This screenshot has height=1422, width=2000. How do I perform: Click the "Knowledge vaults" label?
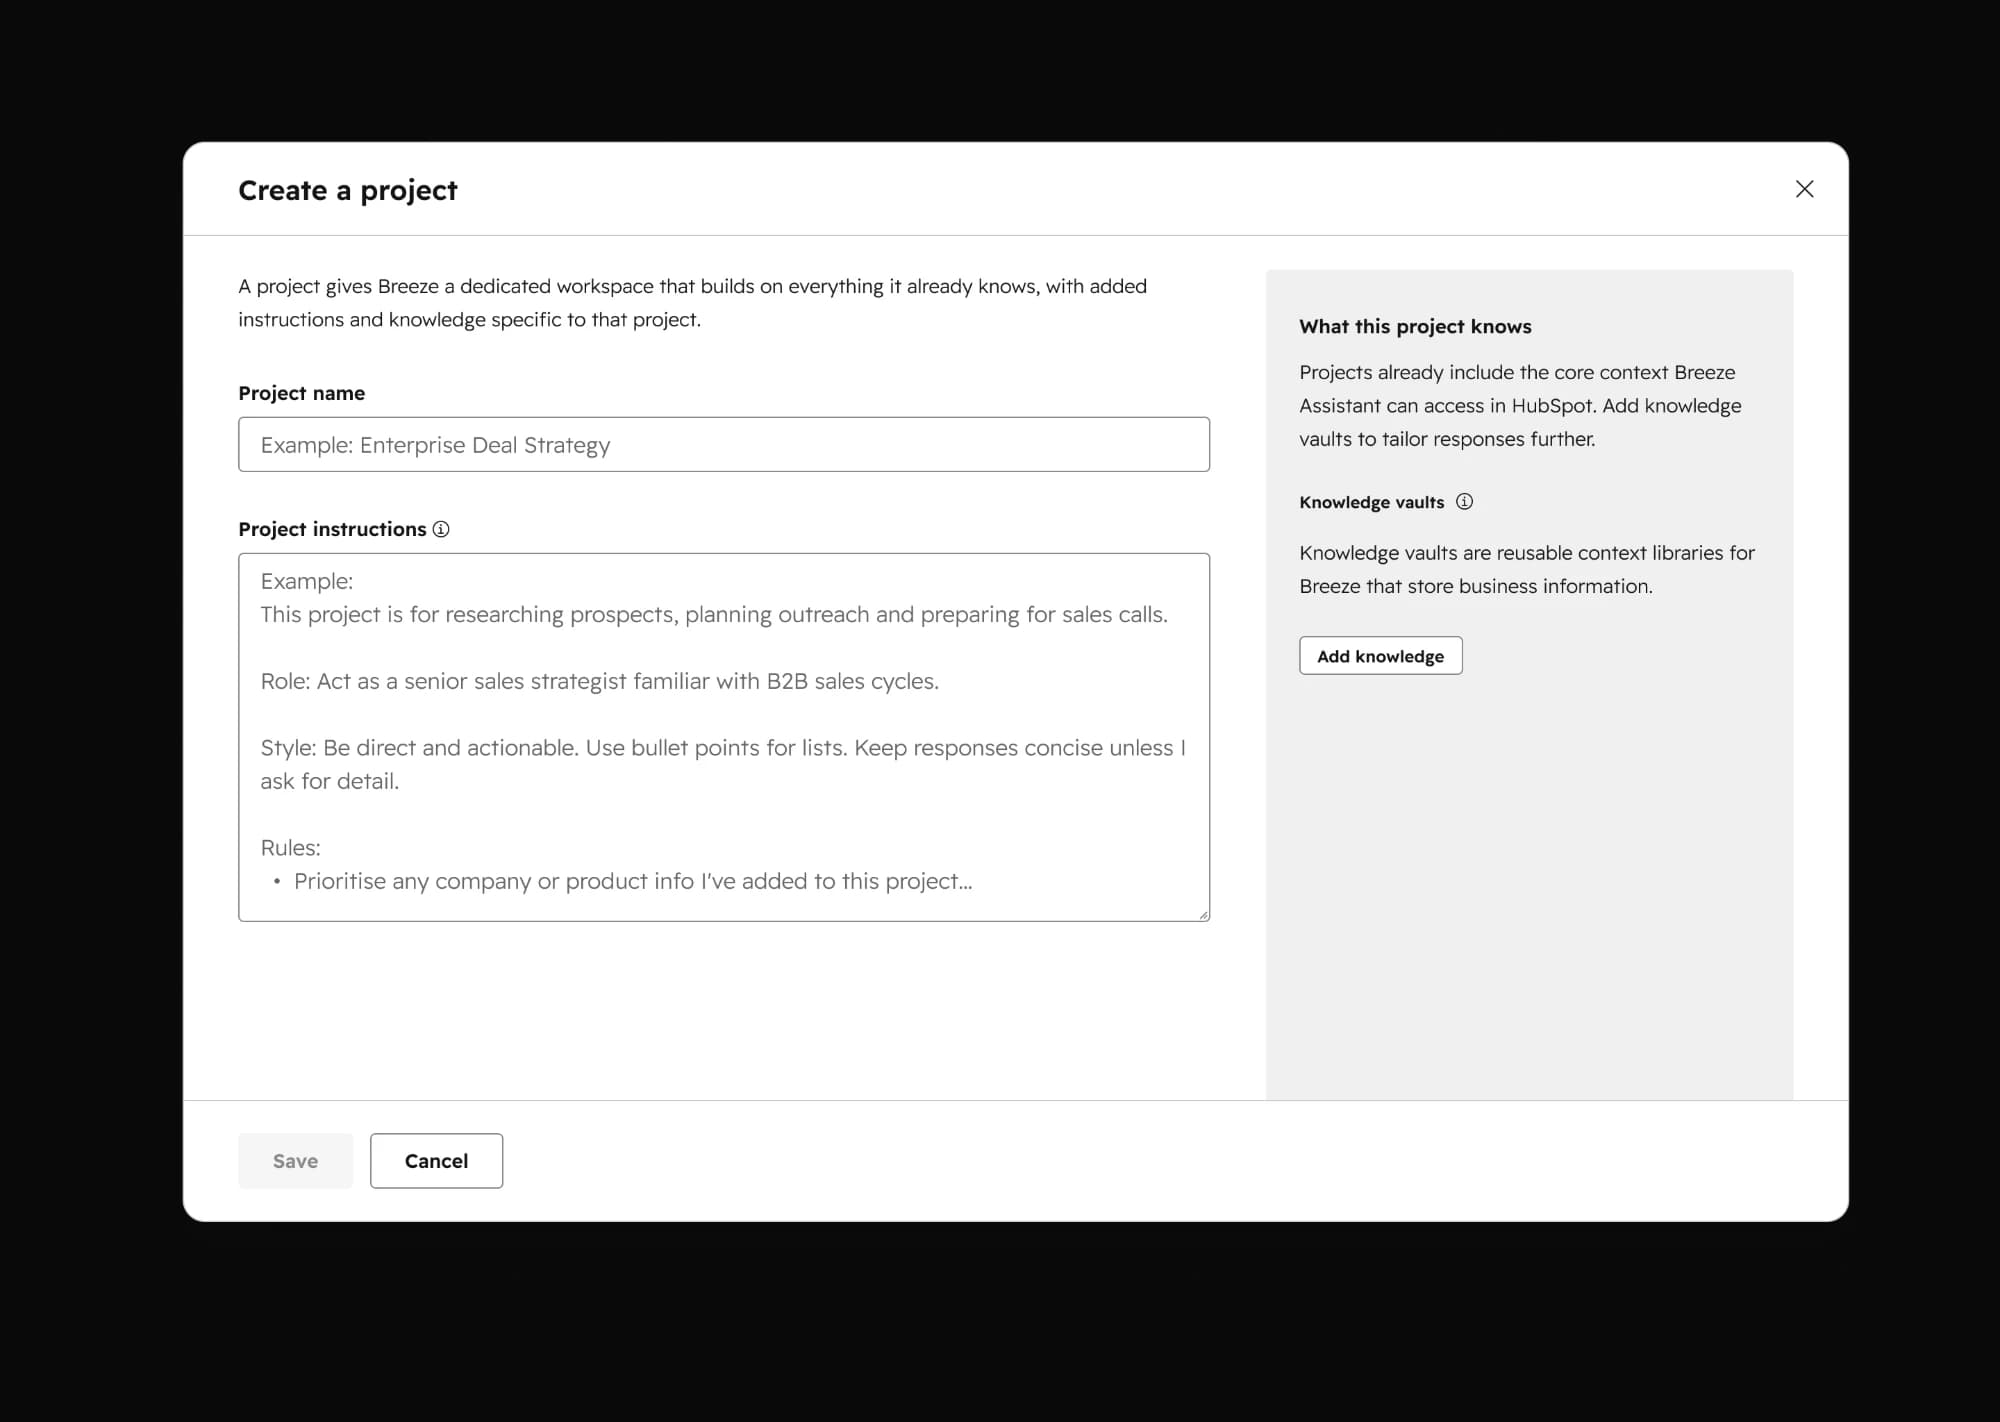pyautogui.click(x=1371, y=502)
